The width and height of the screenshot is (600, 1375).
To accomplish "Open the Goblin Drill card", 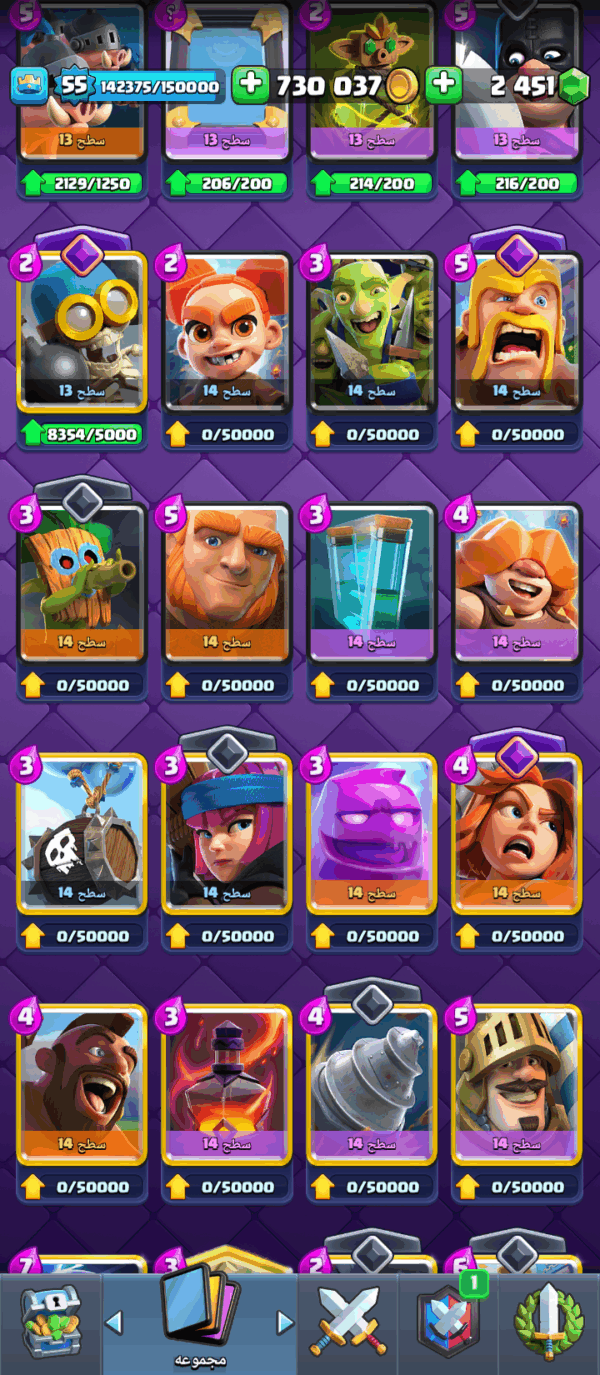I will (x=372, y=1085).
